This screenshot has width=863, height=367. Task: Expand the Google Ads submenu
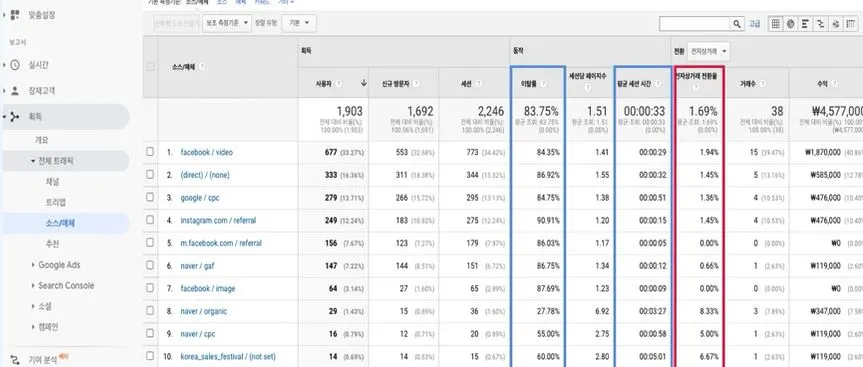[33, 265]
